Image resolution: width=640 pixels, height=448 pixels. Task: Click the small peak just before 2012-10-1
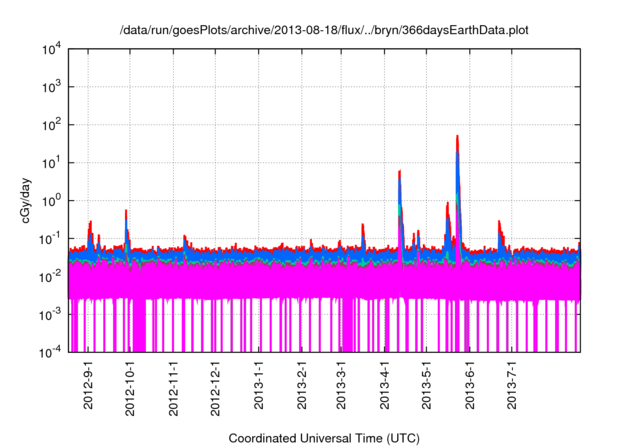[126, 214]
